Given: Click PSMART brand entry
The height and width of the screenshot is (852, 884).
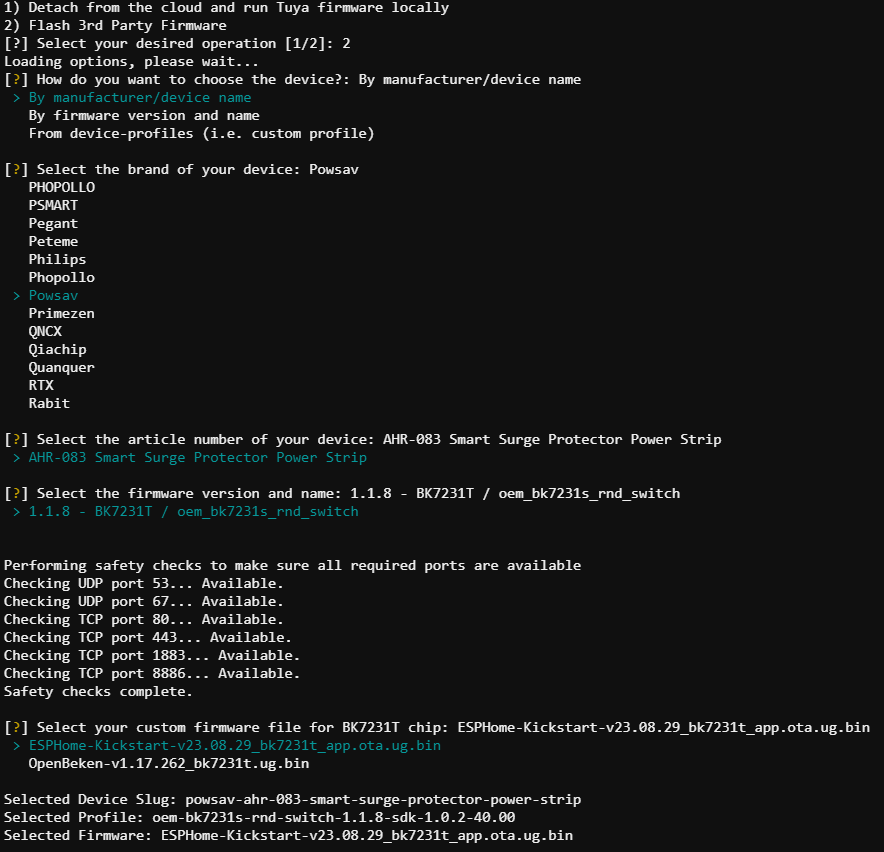Looking at the screenshot, I should [x=54, y=205].
